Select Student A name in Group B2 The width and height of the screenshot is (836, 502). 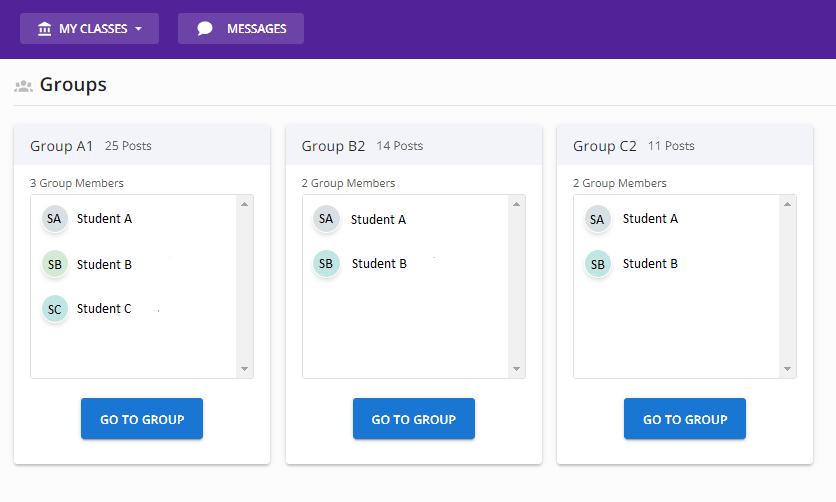(378, 220)
